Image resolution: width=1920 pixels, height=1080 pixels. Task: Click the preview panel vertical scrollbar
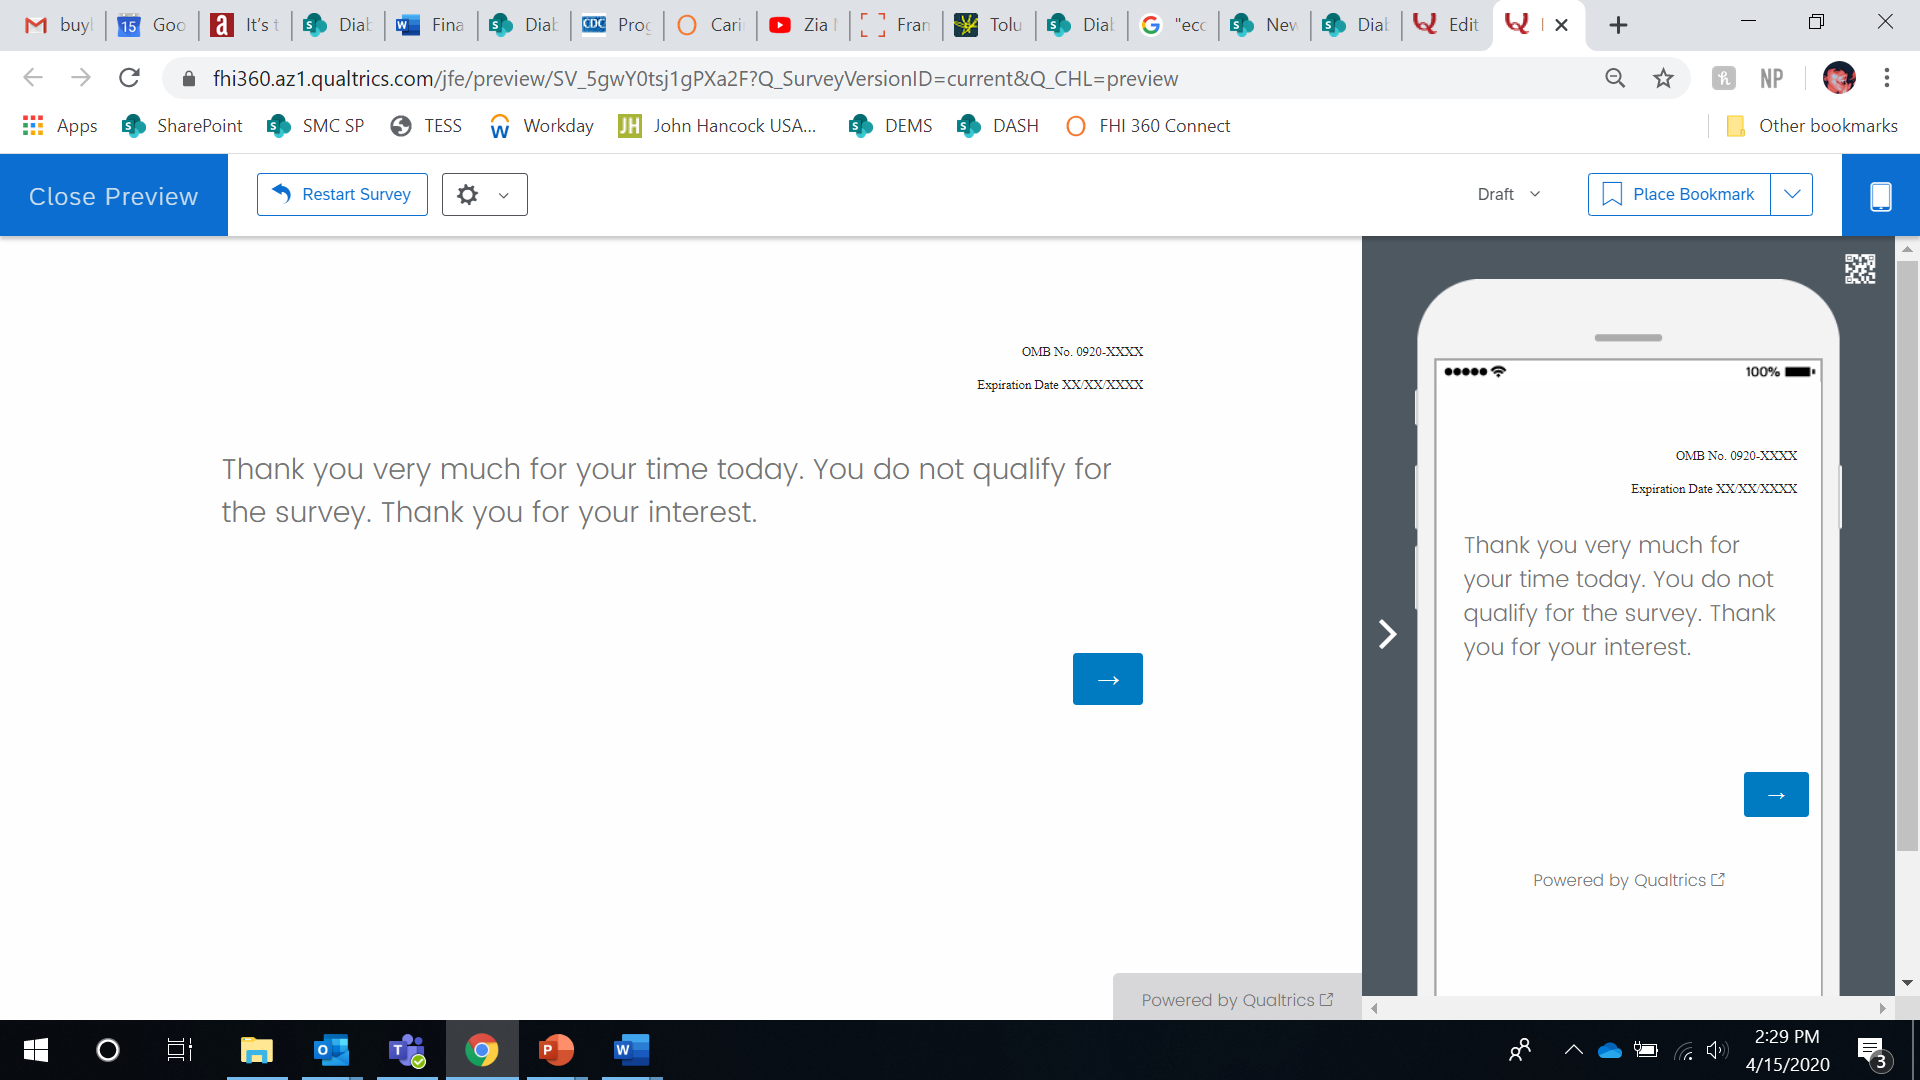coord(1907,550)
